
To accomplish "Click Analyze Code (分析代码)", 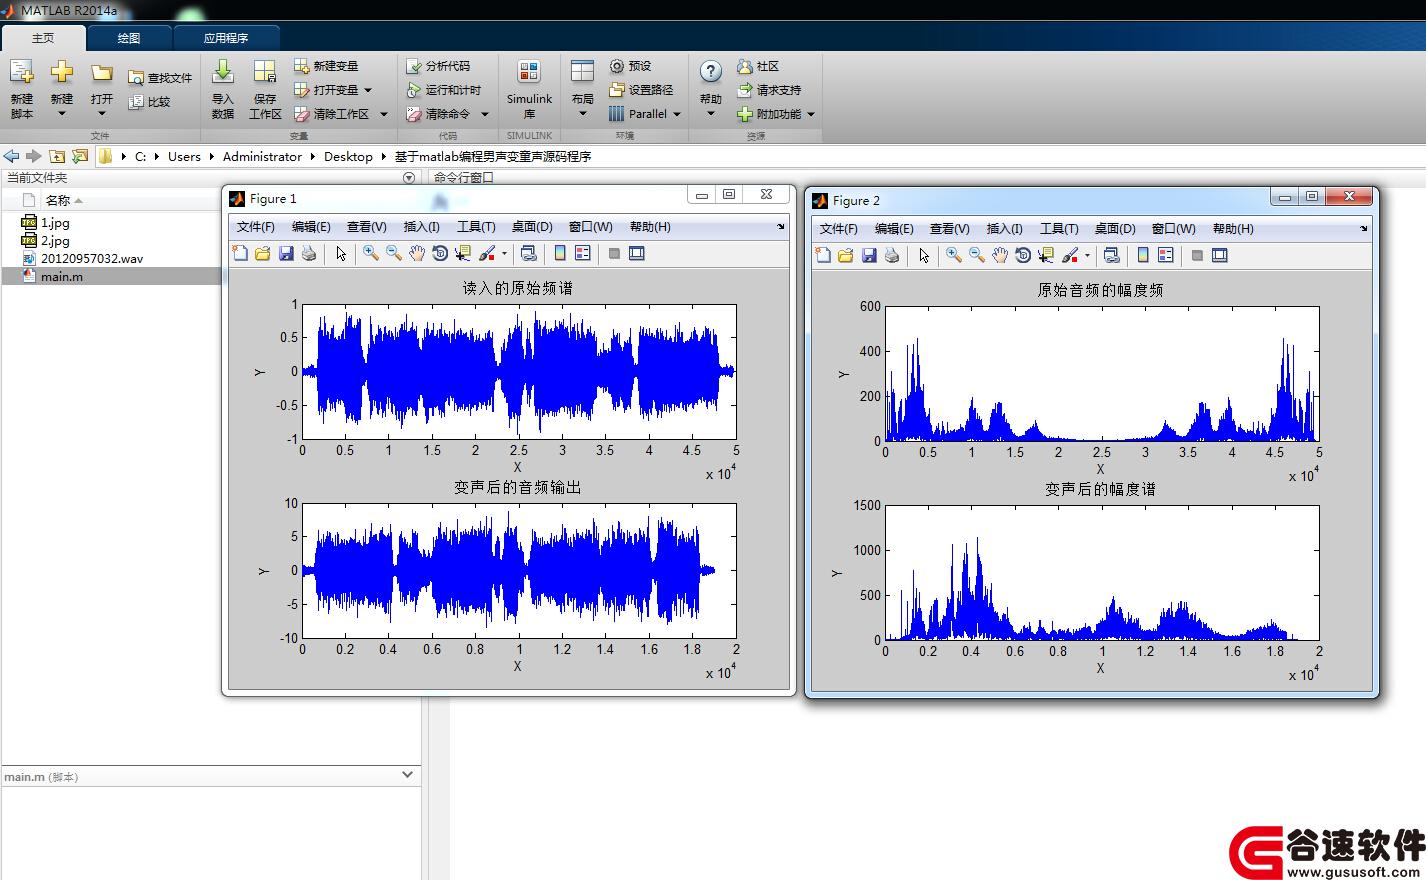I will tap(437, 66).
